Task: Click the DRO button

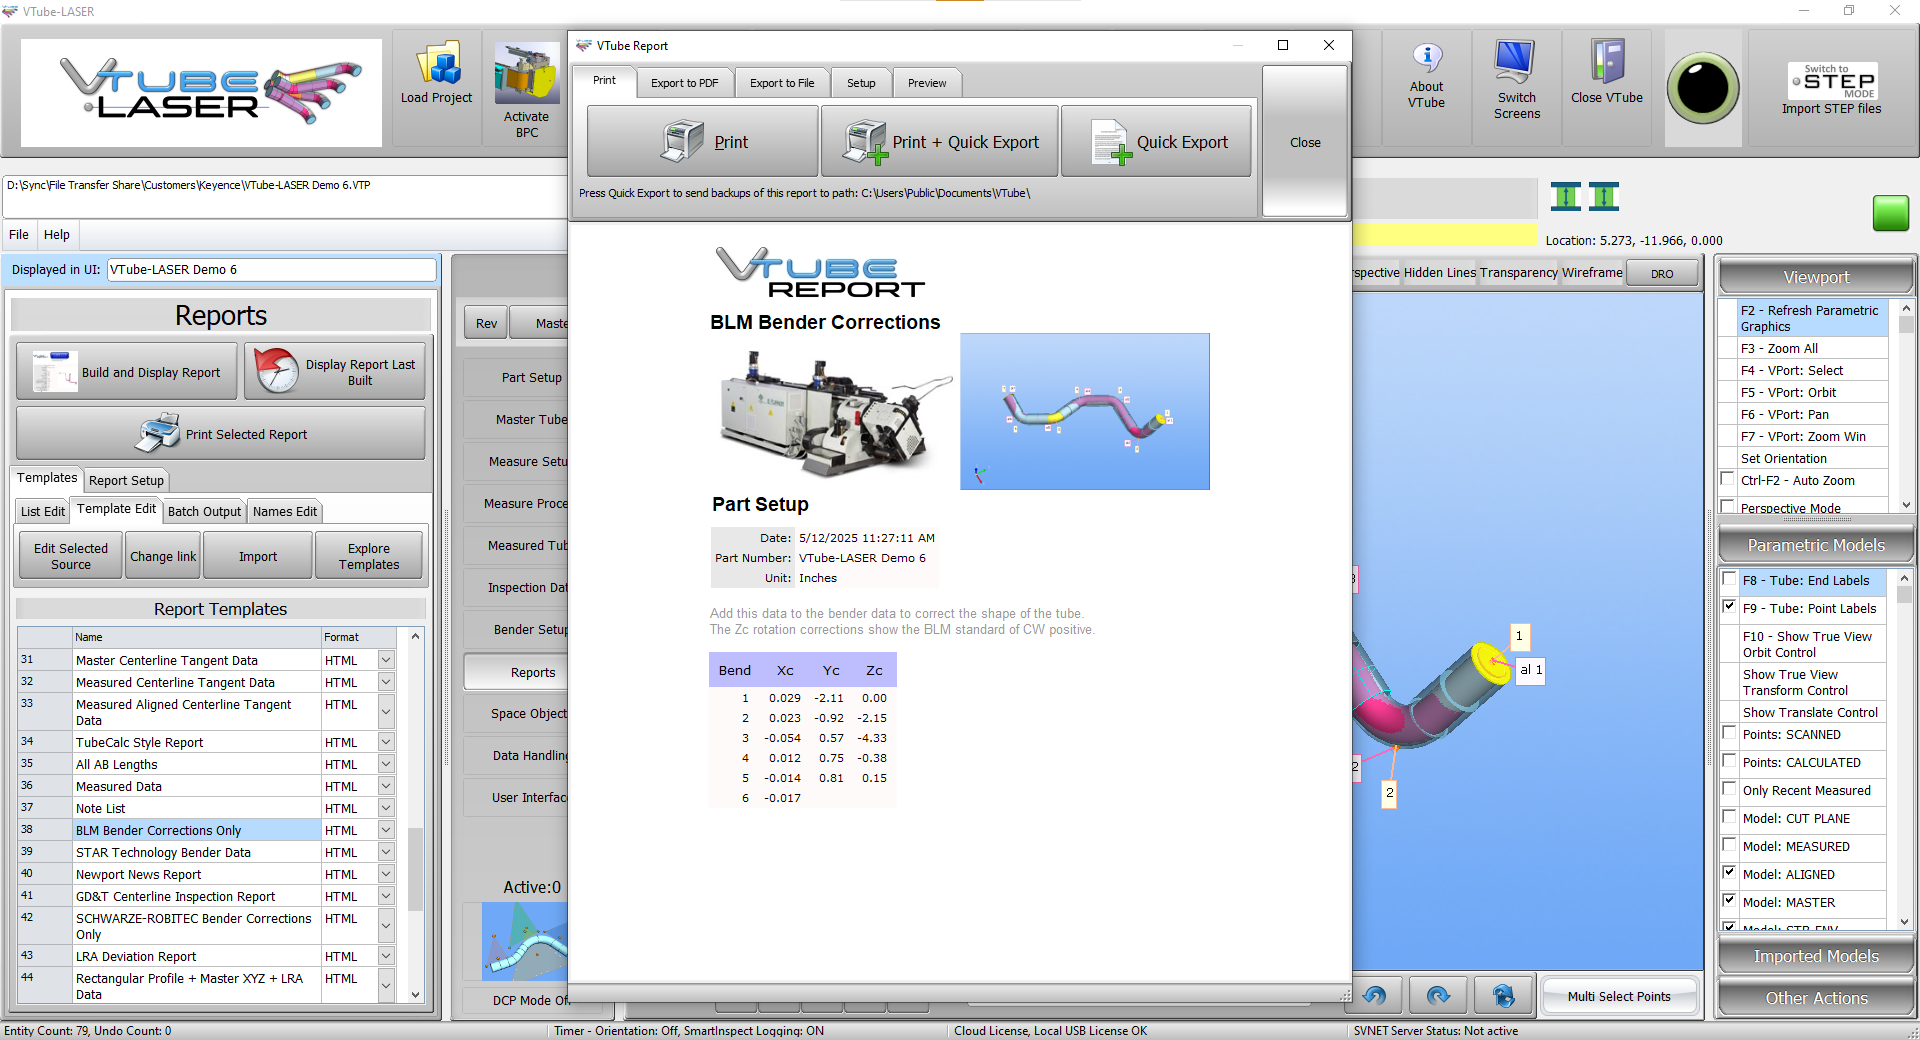Action: [x=1662, y=273]
